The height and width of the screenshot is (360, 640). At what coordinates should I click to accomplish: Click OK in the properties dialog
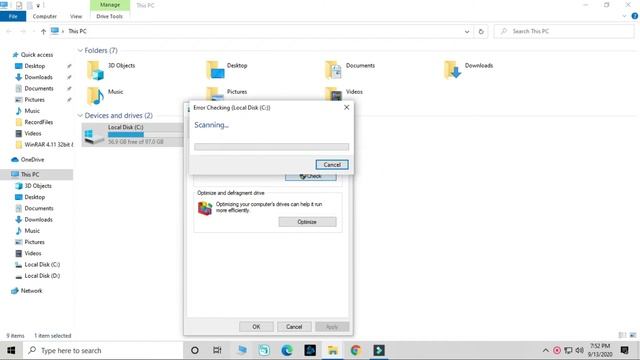coord(256,327)
